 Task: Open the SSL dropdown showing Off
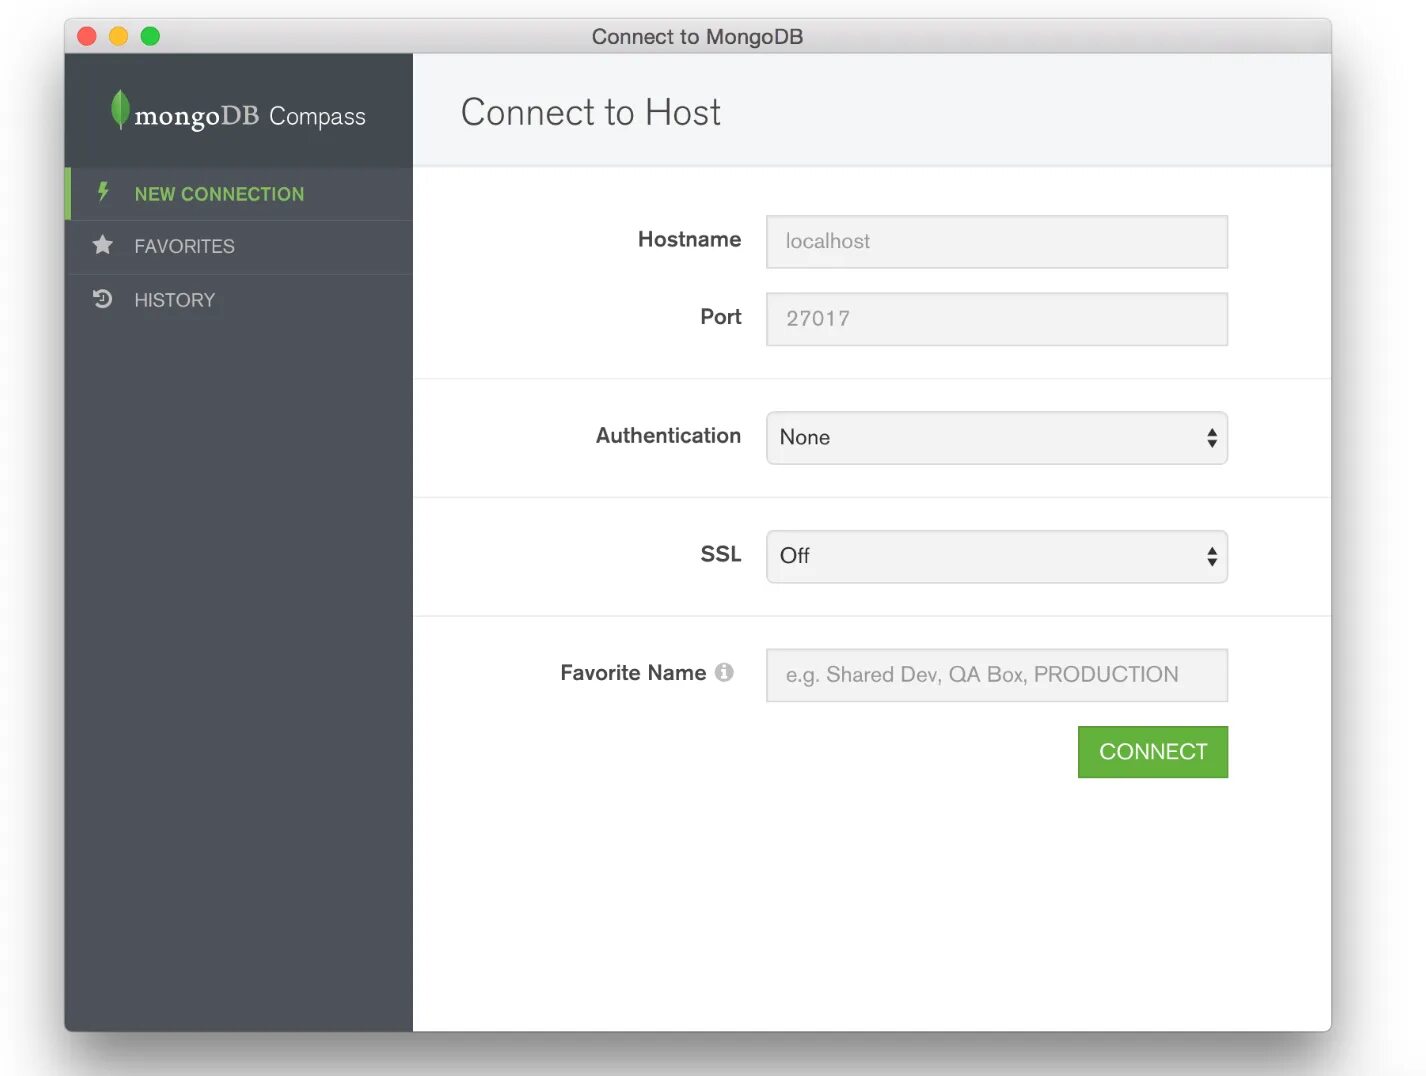997,557
